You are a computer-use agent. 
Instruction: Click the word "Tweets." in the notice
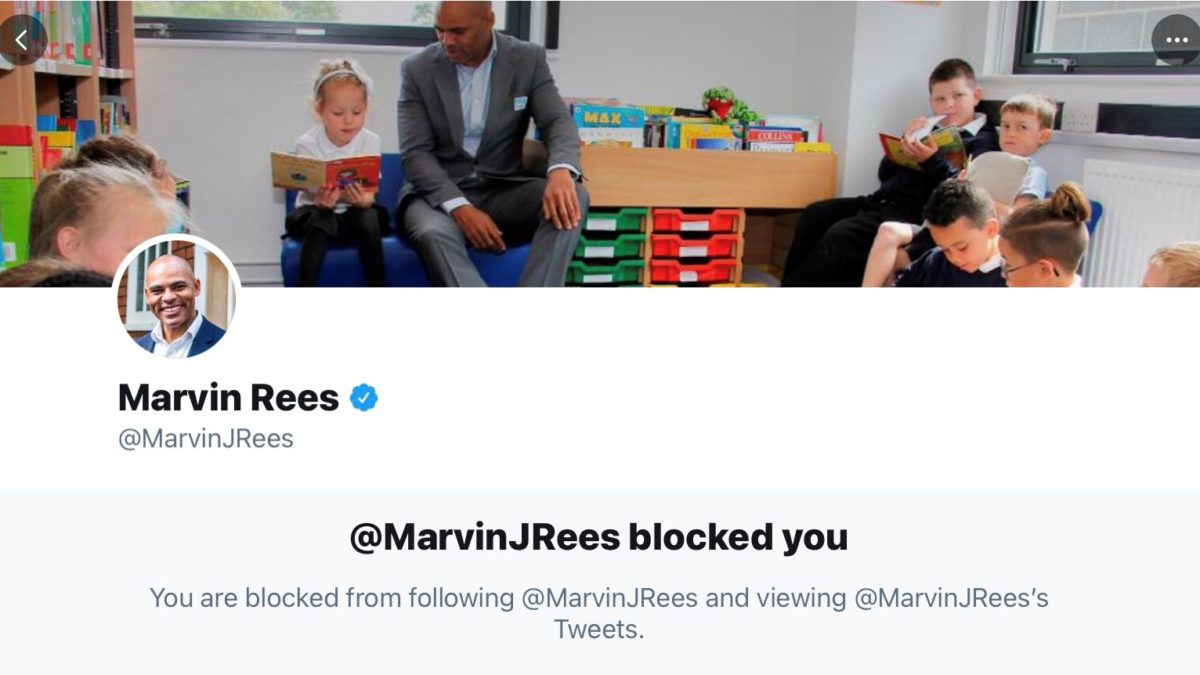click(x=600, y=629)
